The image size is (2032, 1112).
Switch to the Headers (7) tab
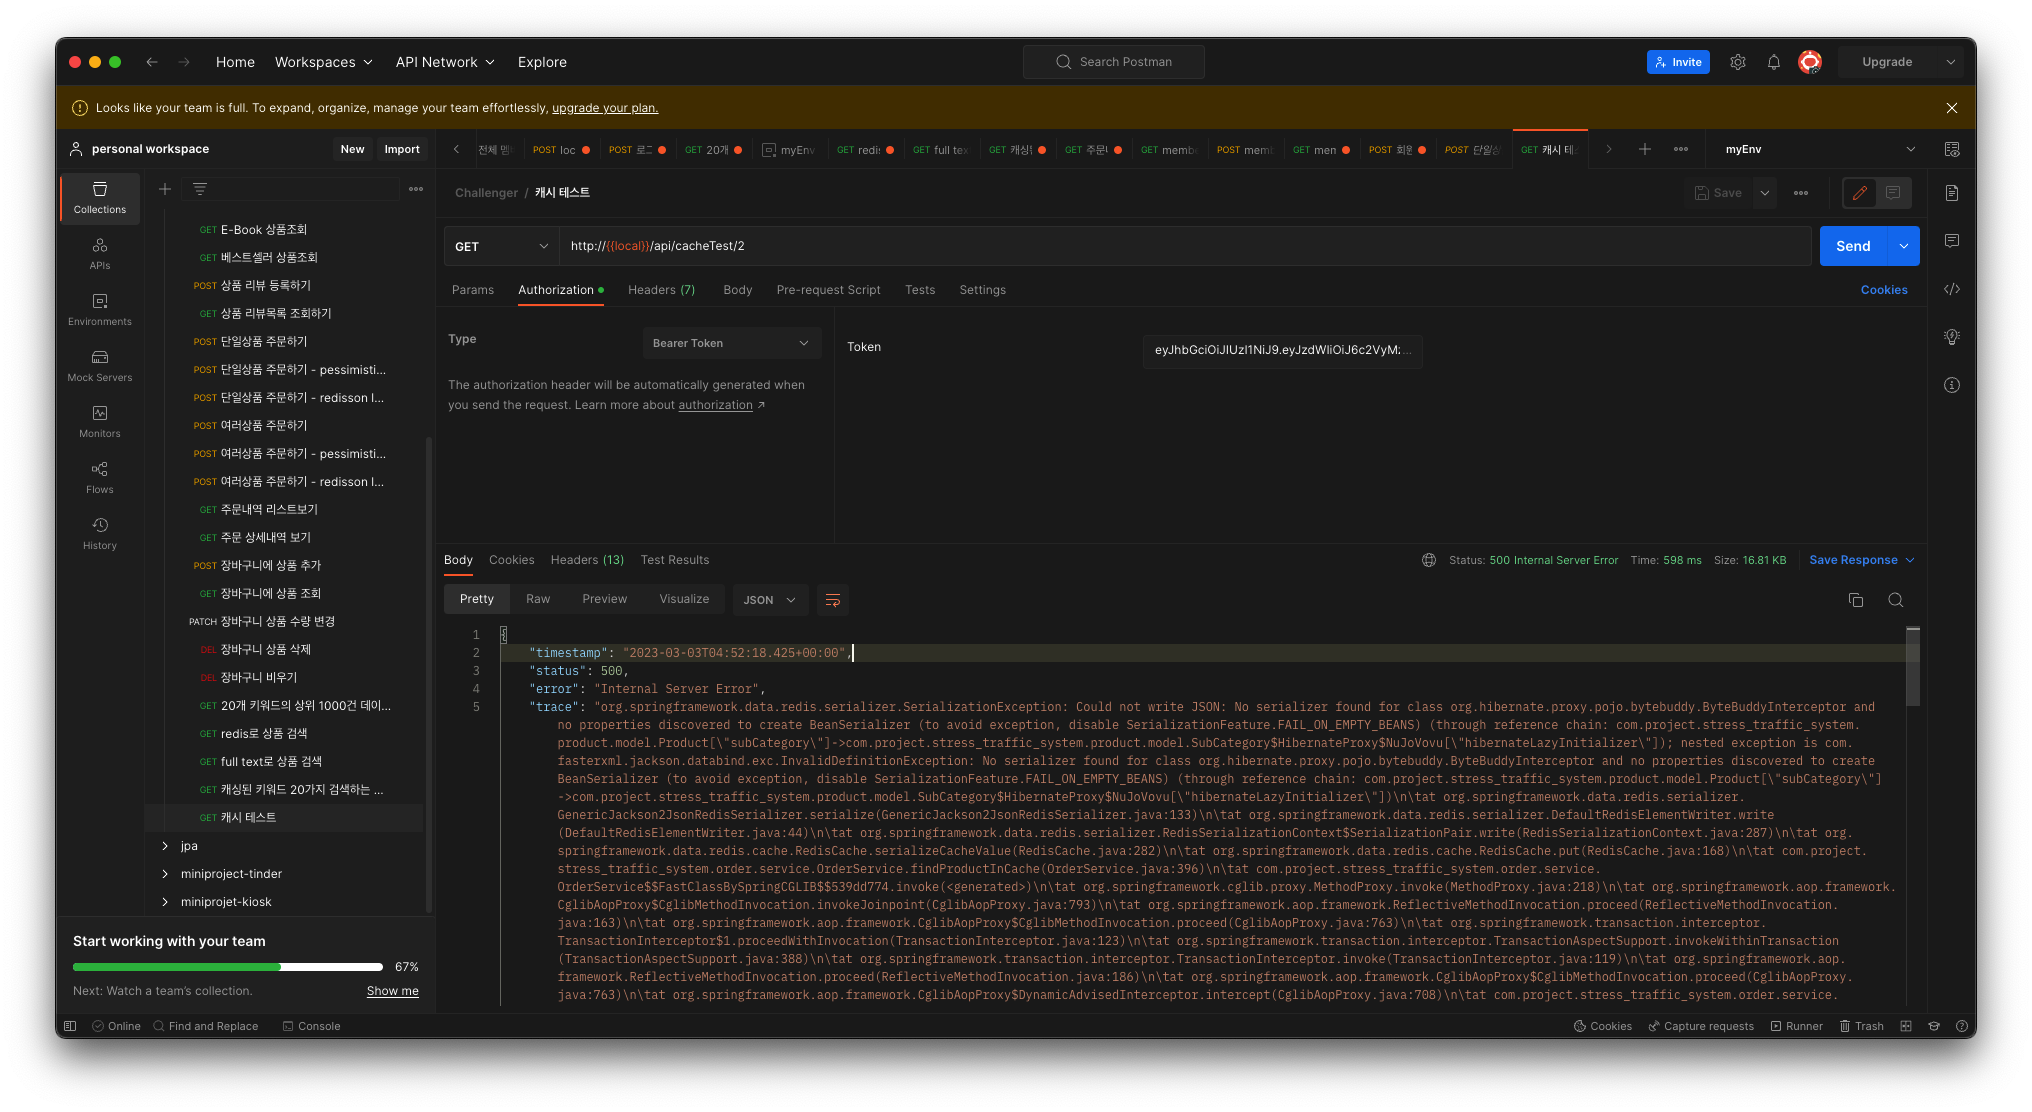coord(661,290)
